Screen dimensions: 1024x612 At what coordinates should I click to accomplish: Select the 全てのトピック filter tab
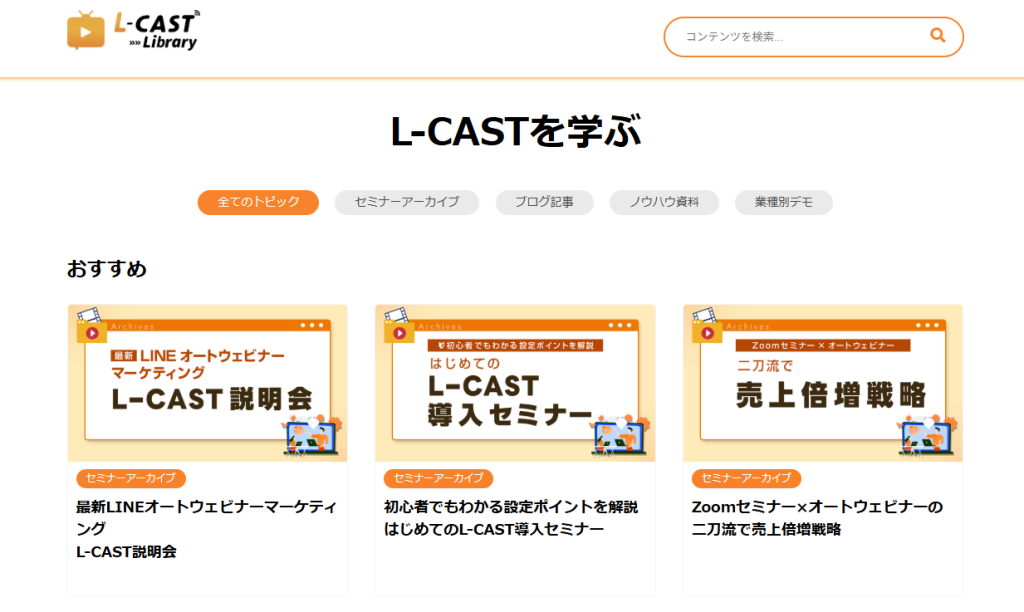point(258,202)
